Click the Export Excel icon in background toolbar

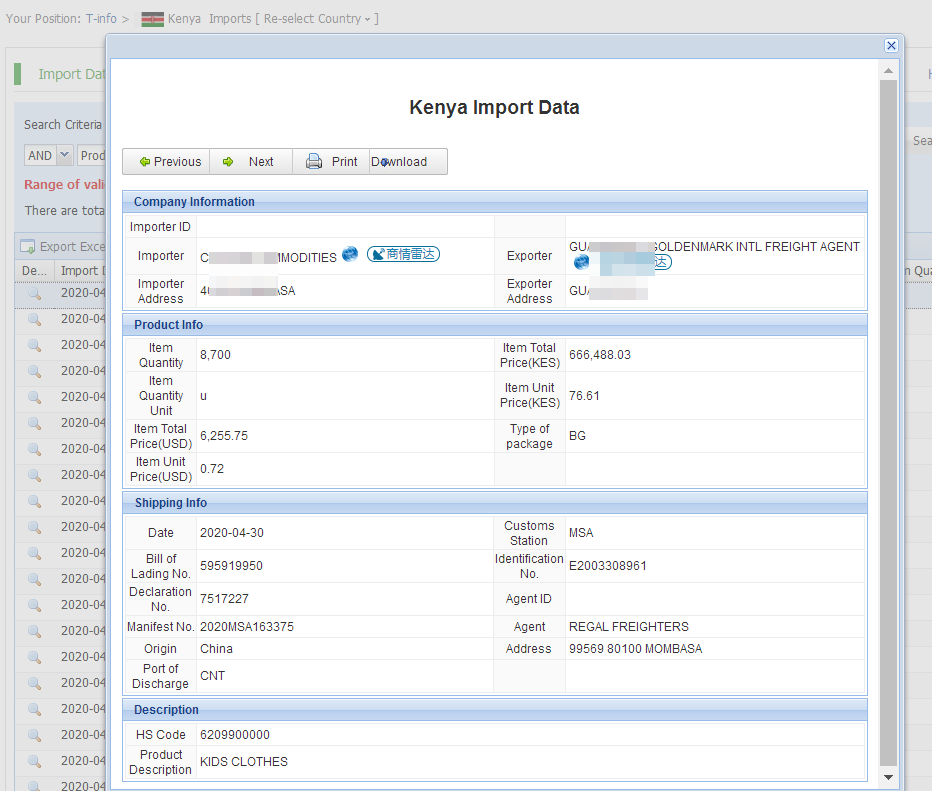pyautogui.click(x=28, y=247)
